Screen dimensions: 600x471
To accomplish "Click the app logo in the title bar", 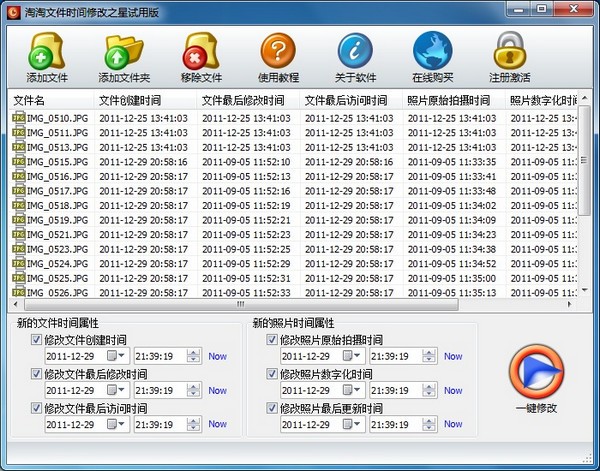I will pos(14,13).
